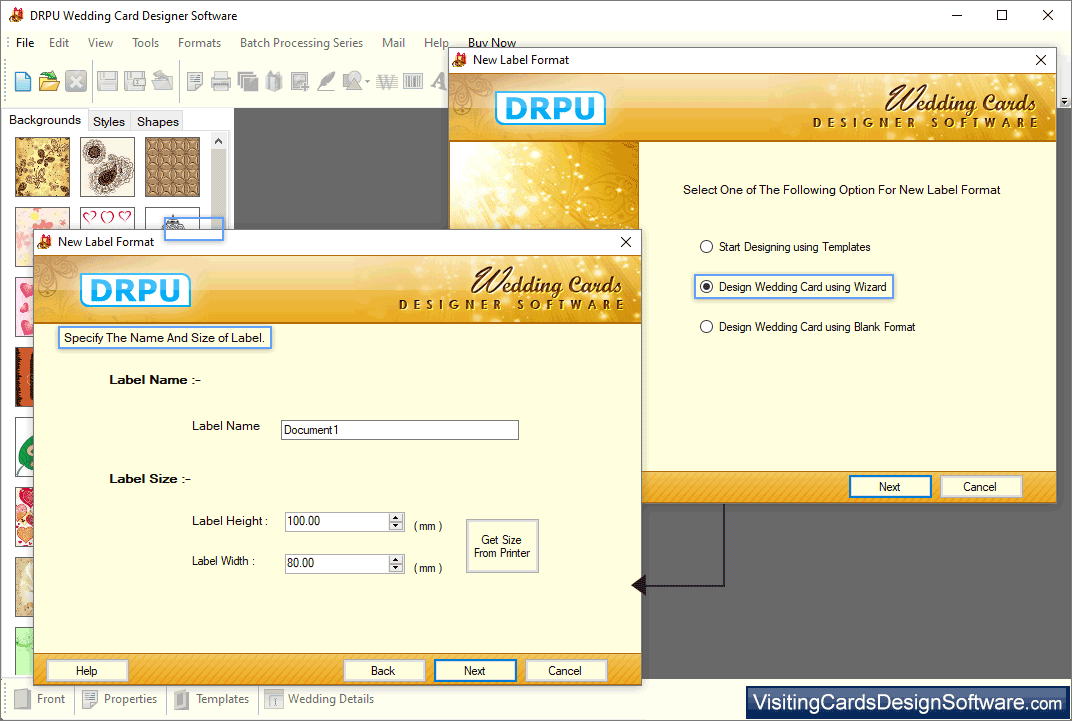Select the golden butterfly background thumbnail

coord(42,167)
